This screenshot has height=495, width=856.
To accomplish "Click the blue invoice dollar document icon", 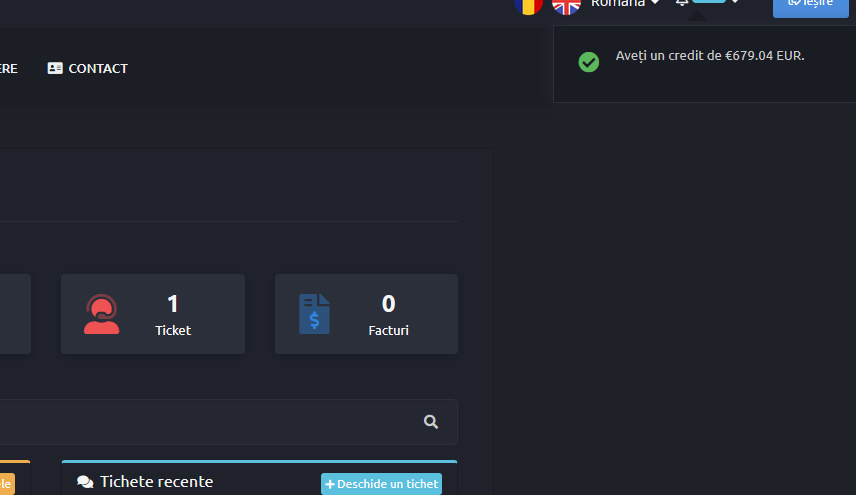I will (x=314, y=314).
